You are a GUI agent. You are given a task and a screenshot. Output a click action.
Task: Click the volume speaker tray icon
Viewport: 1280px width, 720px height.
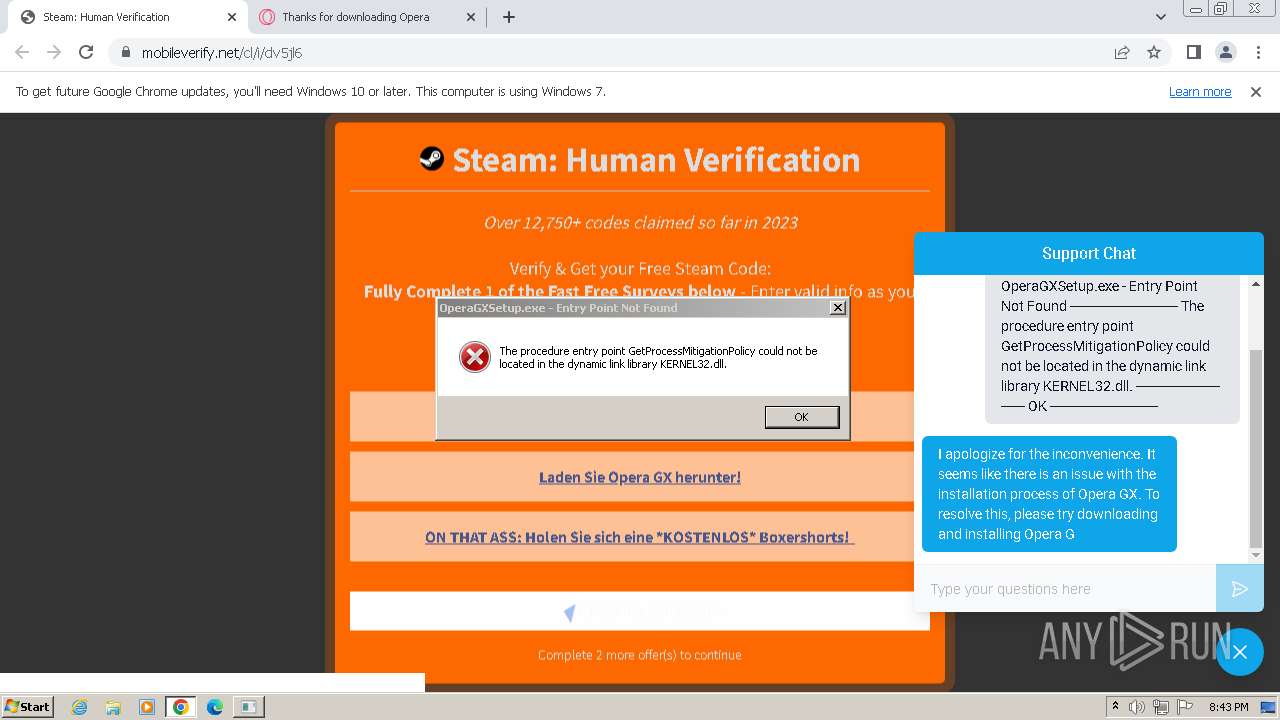(1137, 707)
